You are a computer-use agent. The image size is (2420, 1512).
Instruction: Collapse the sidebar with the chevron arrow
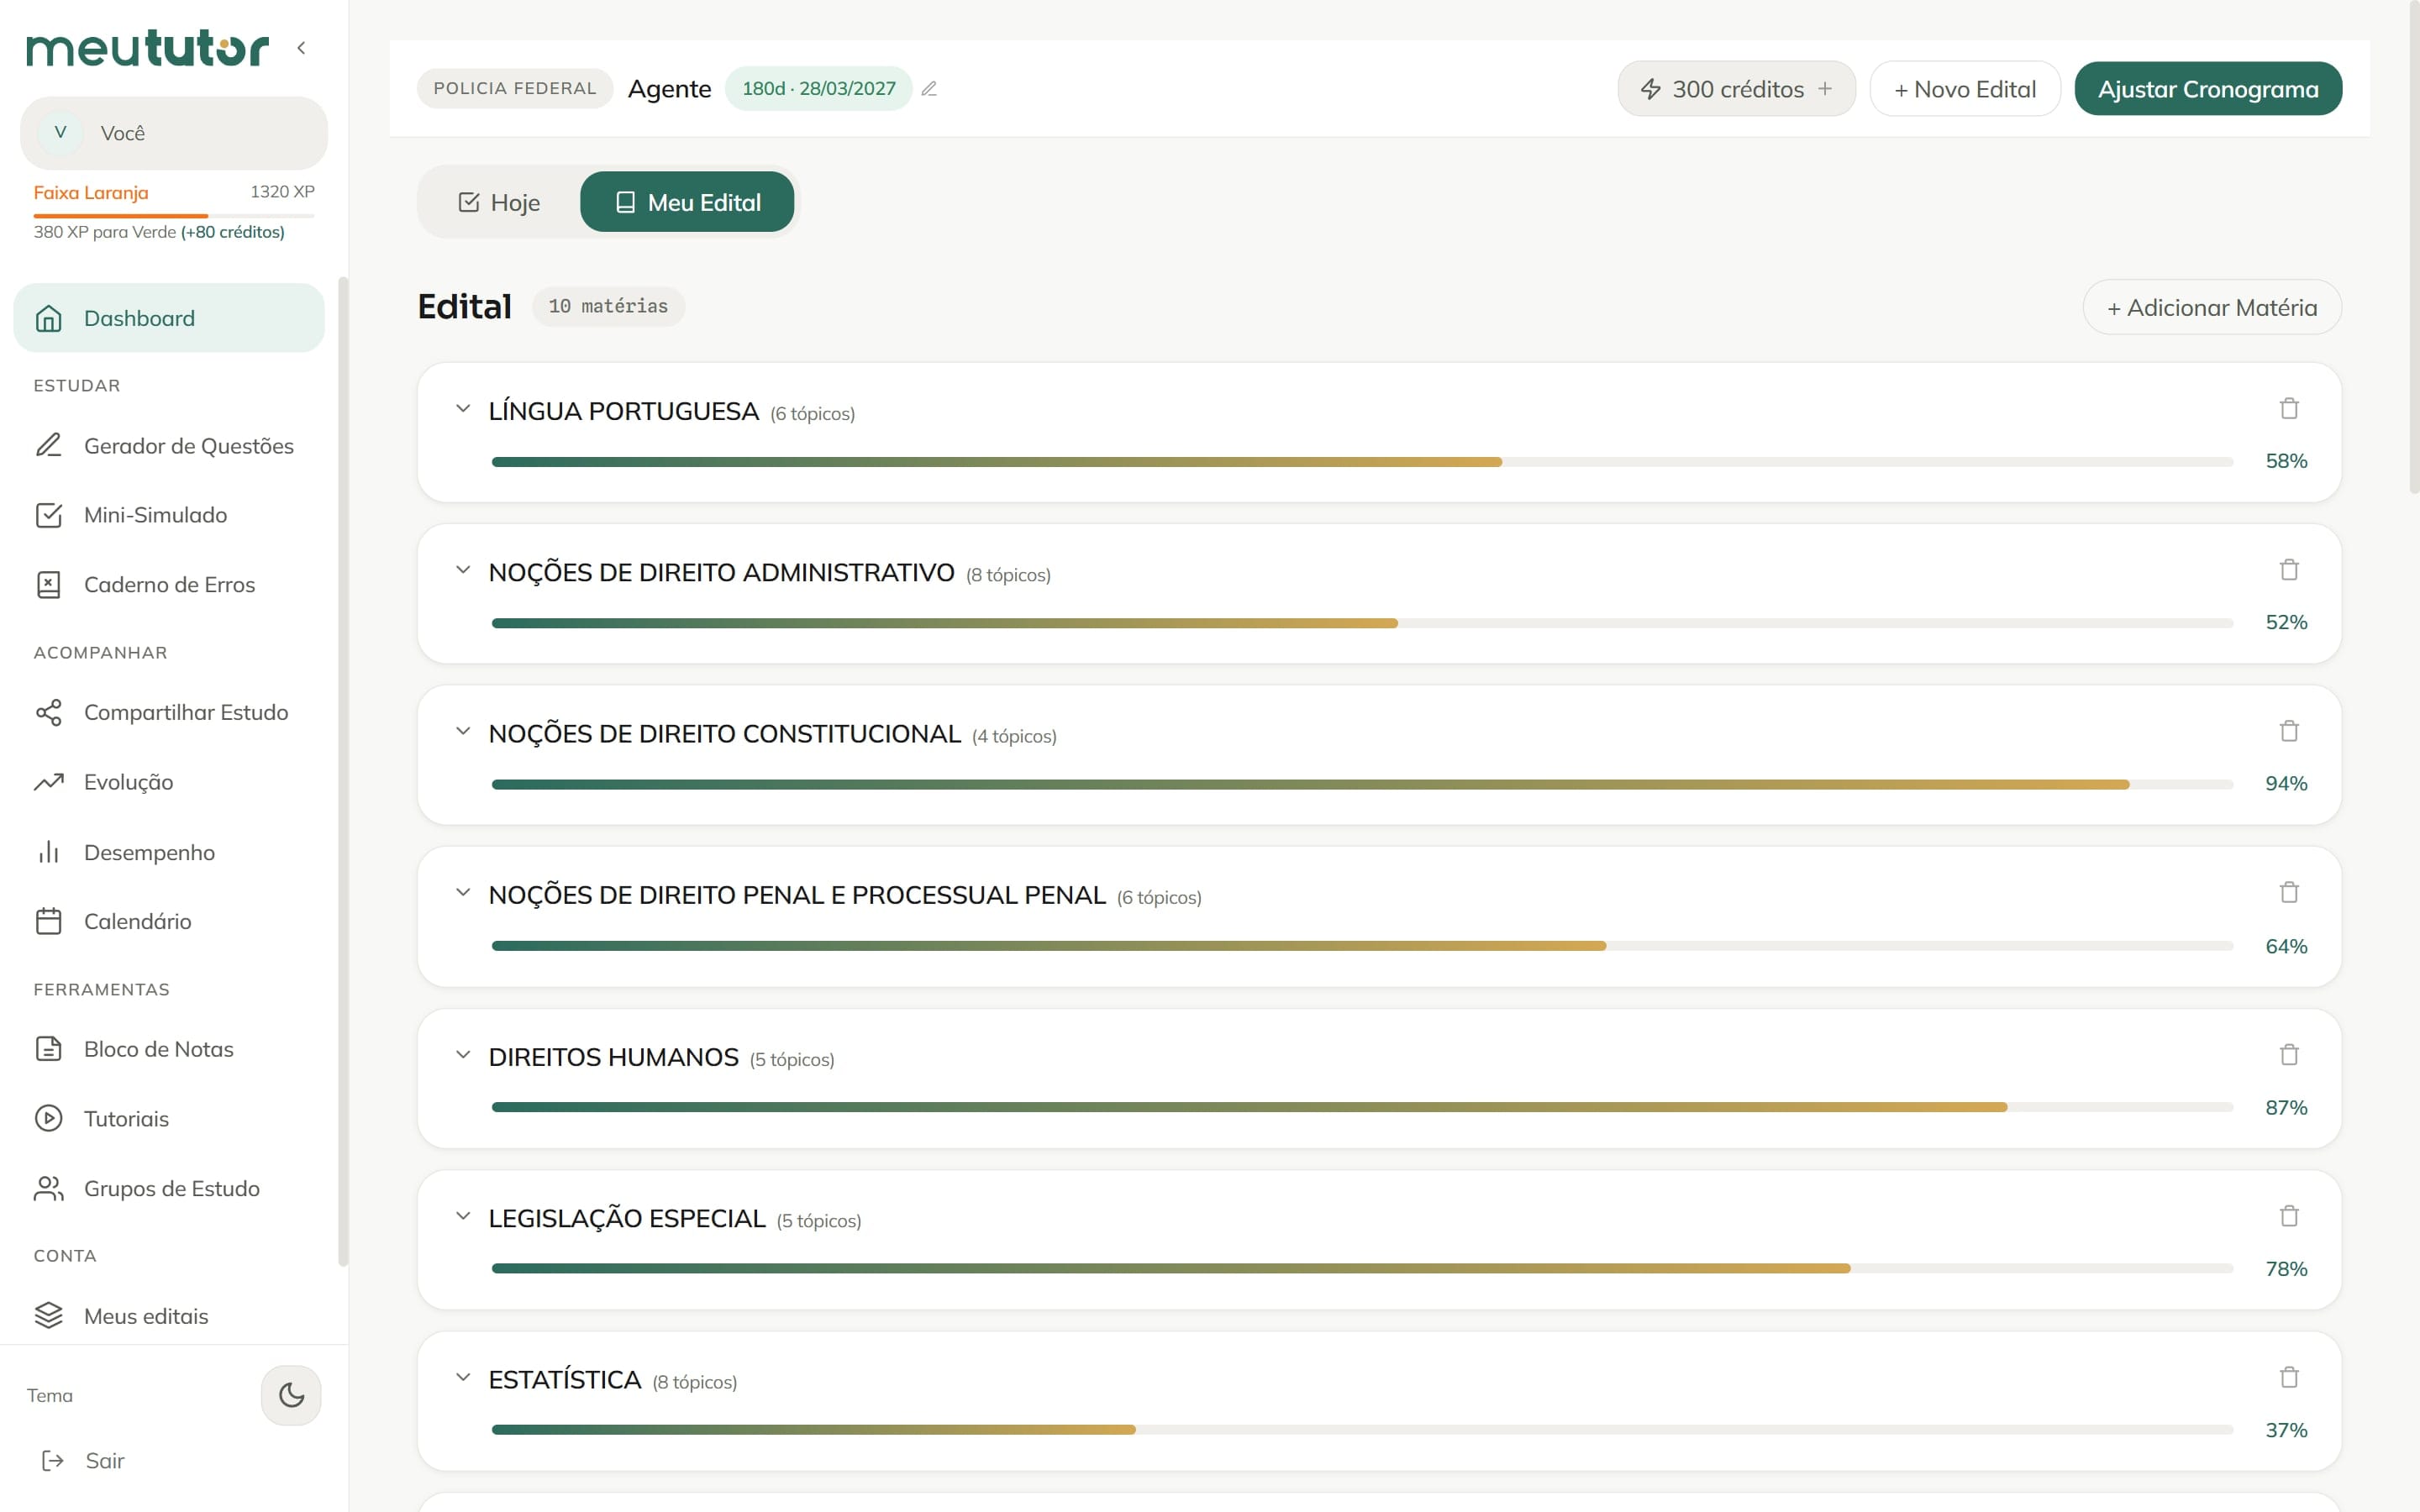[301, 47]
